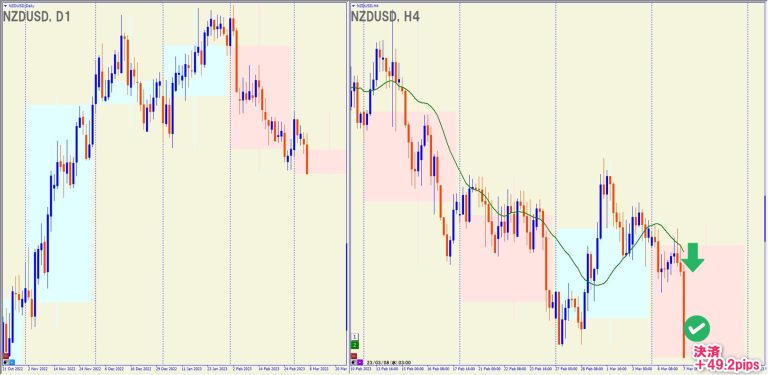Select the NZDUSD, H4 chart title

pyautogui.click(x=385, y=17)
